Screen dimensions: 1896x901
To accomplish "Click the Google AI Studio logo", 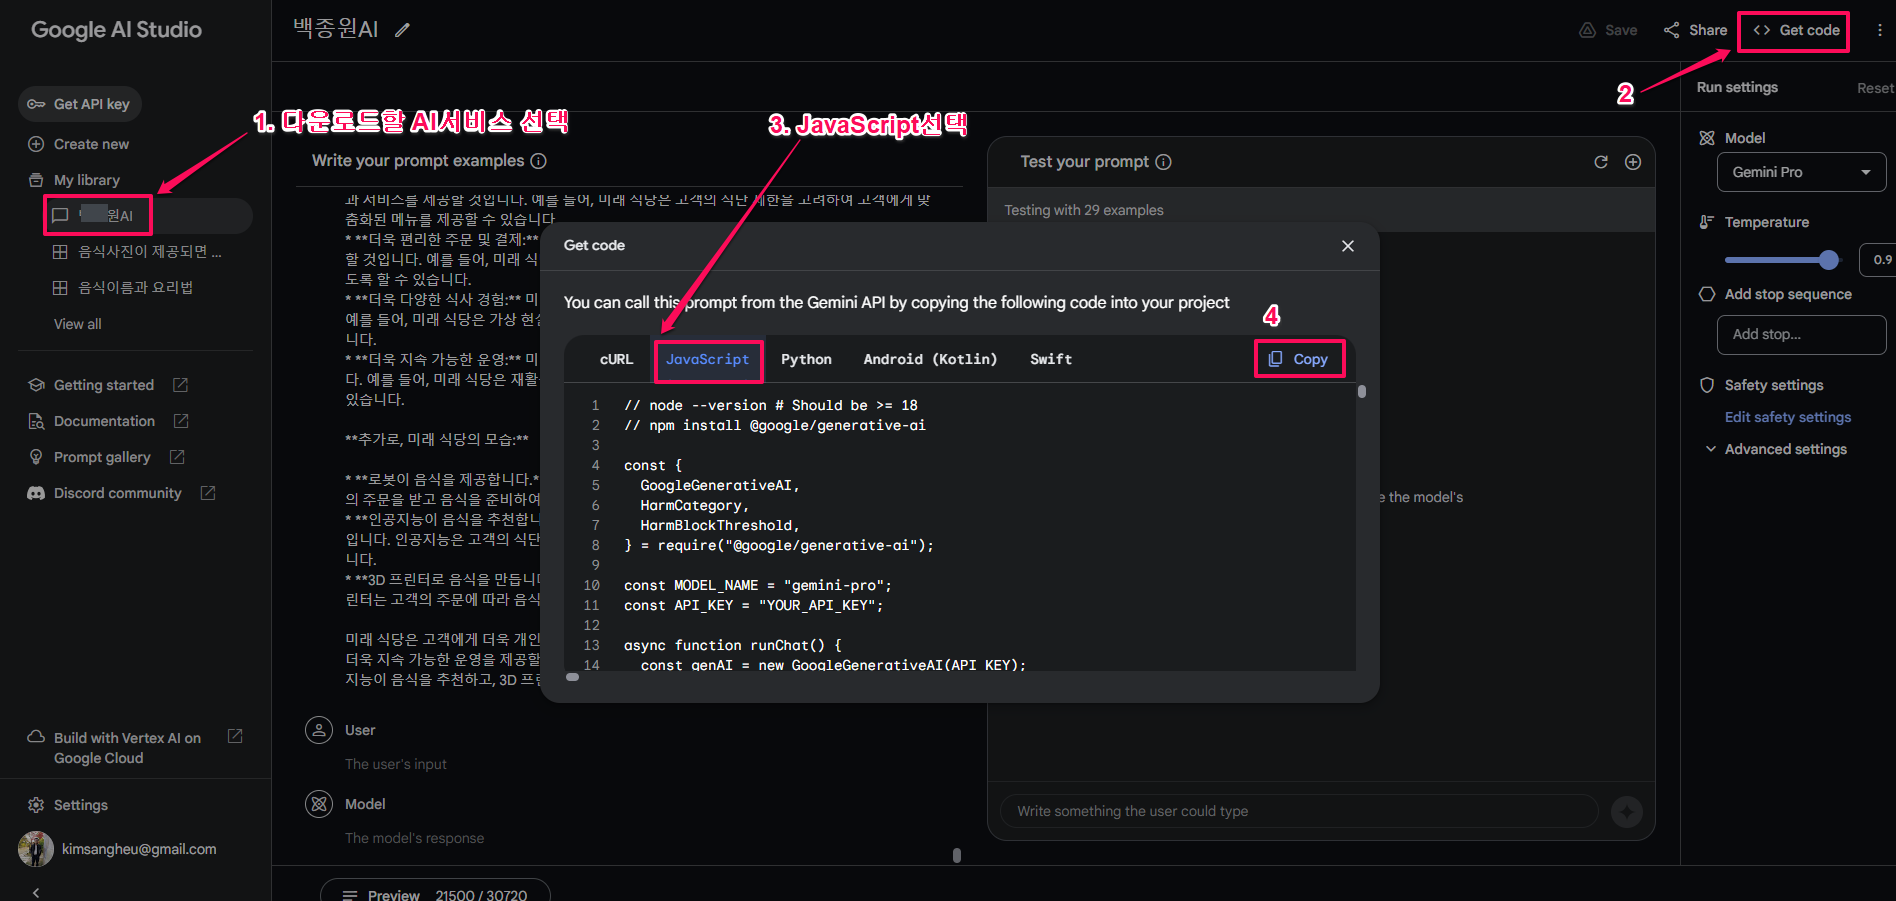I will pyautogui.click(x=116, y=30).
